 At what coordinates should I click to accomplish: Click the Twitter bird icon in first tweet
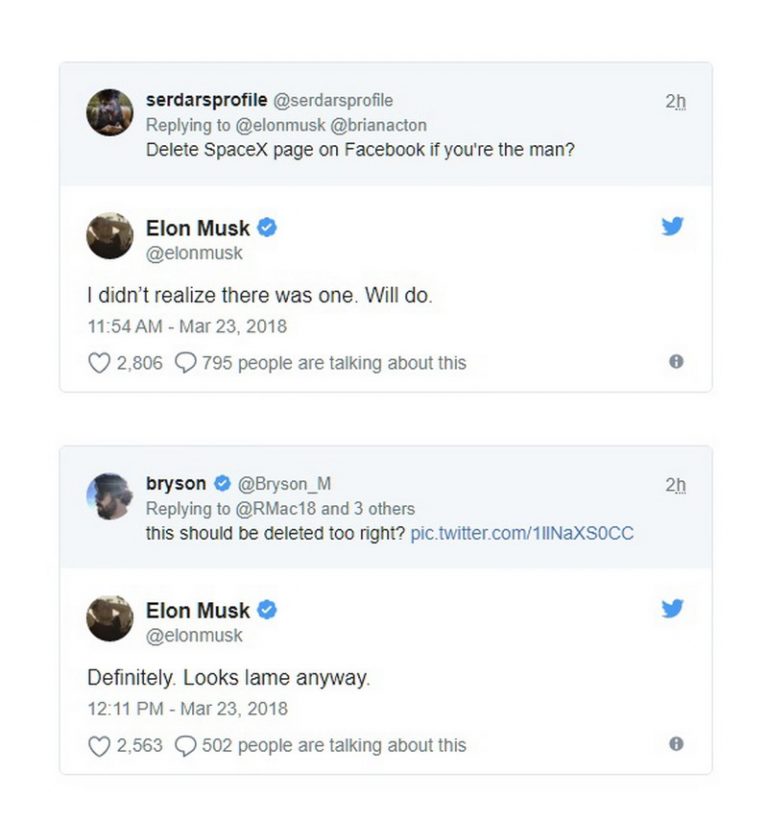(672, 226)
